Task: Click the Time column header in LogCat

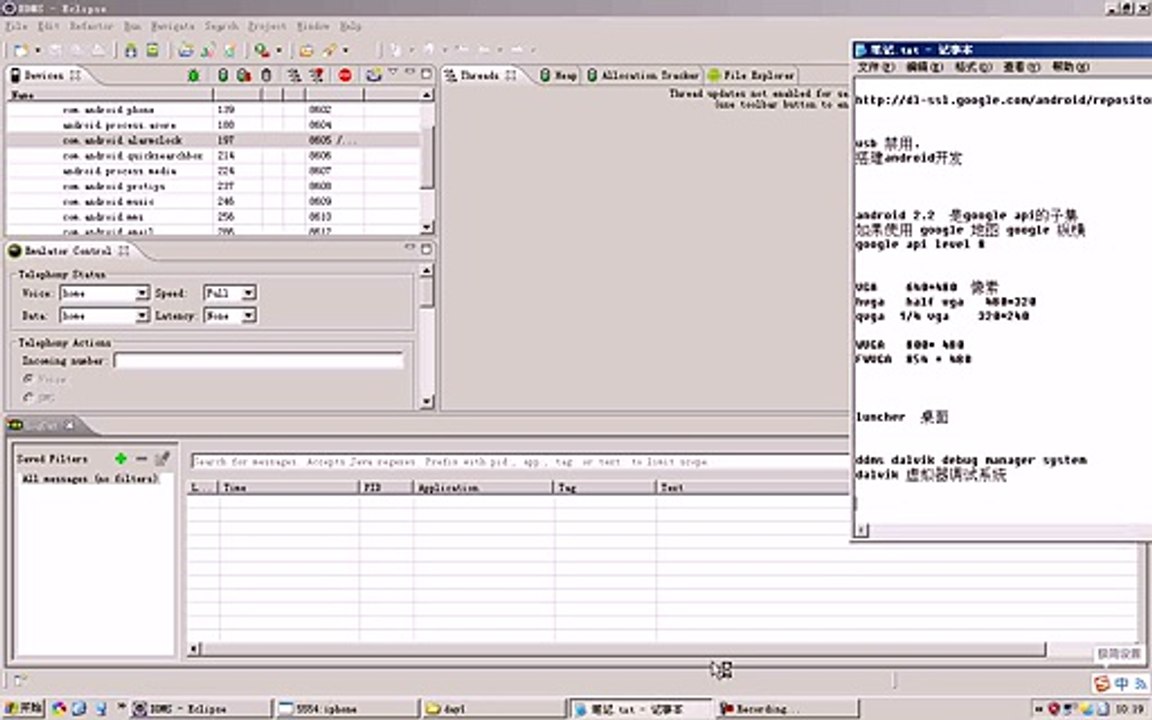Action: pyautogui.click(x=289, y=487)
